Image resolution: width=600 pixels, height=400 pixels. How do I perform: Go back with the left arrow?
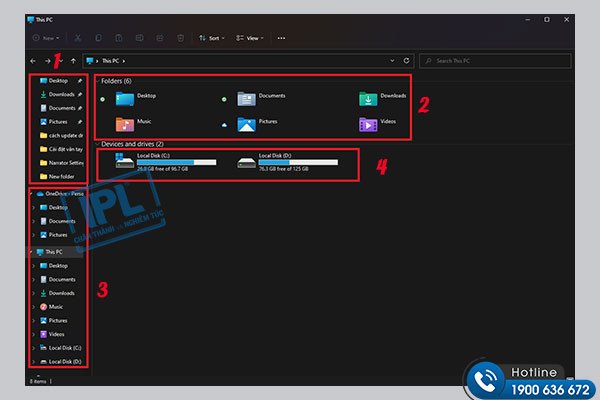coord(33,61)
